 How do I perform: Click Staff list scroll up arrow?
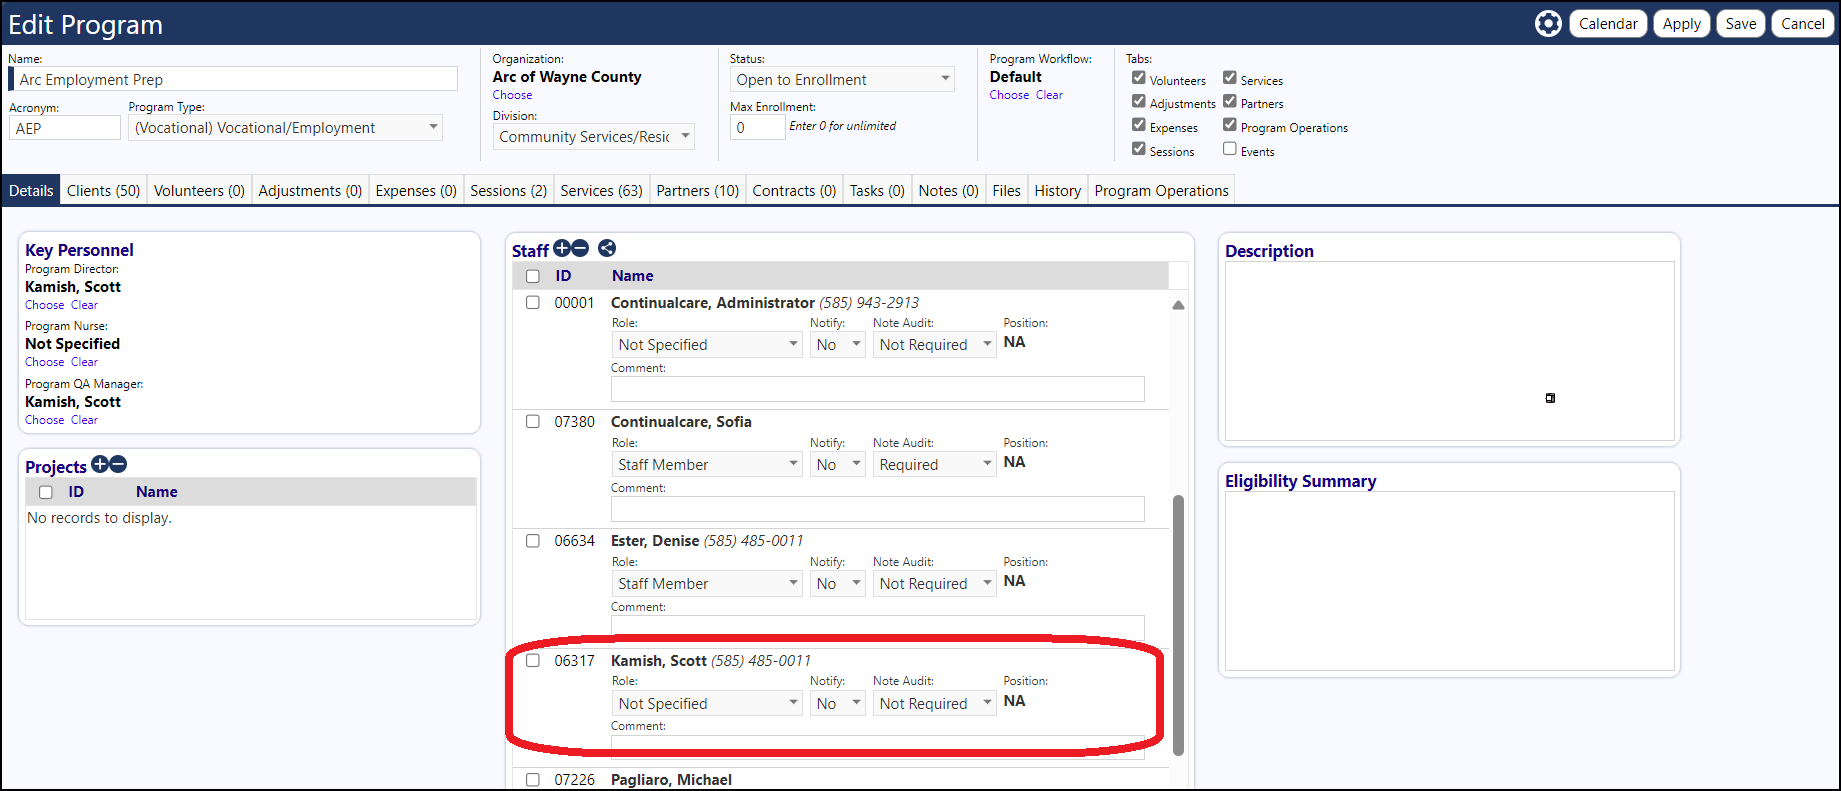[1178, 305]
